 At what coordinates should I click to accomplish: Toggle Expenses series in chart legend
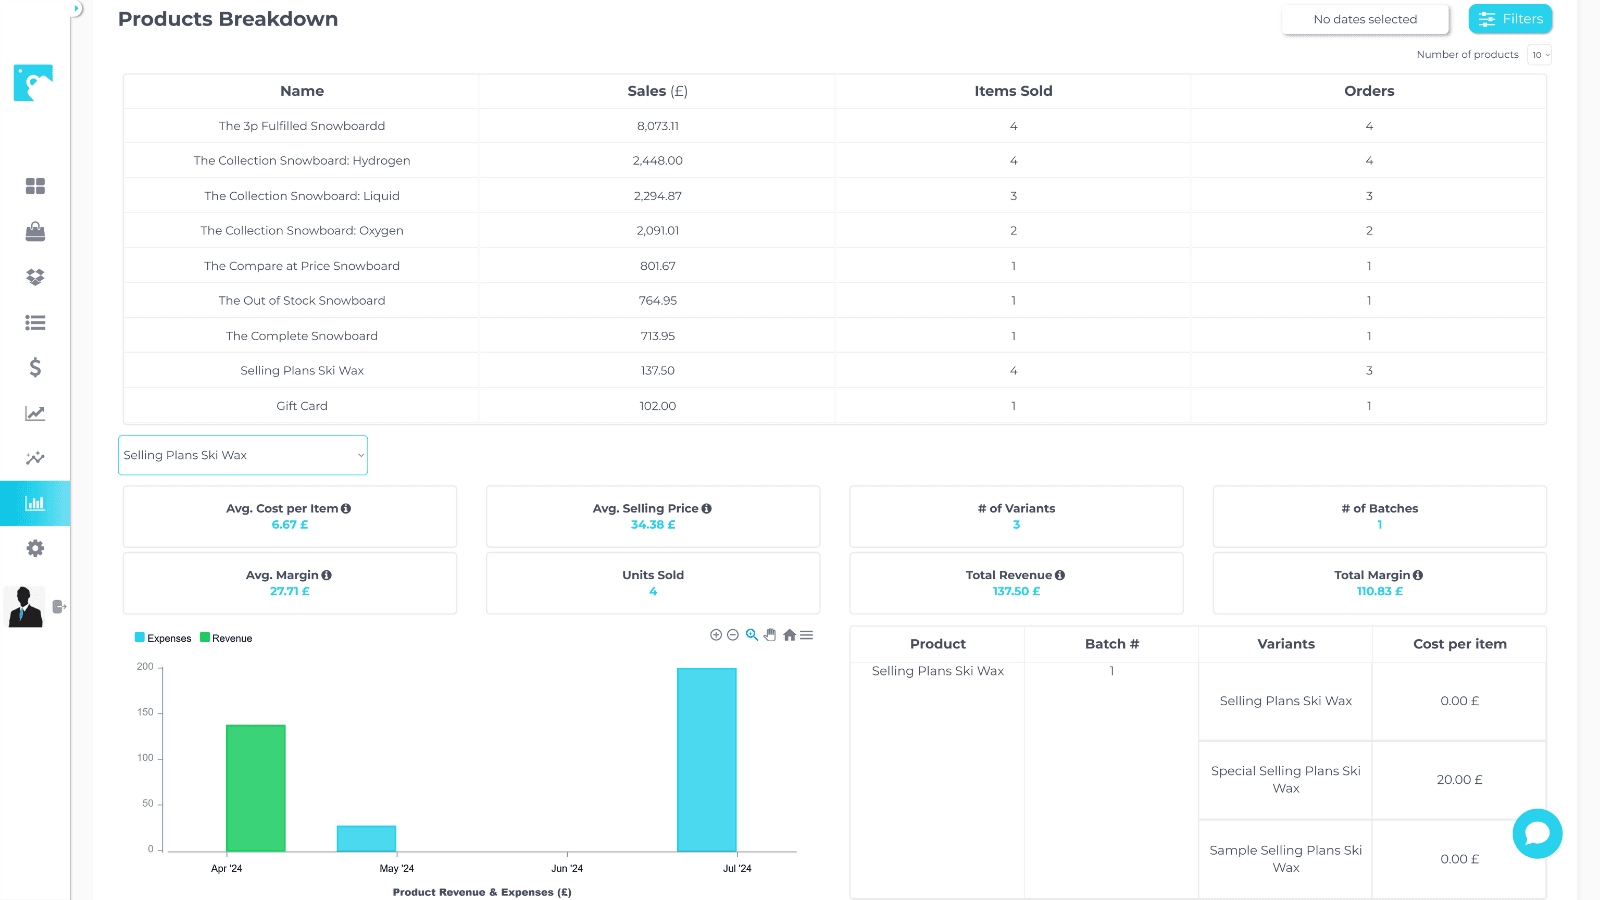tap(163, 638)
